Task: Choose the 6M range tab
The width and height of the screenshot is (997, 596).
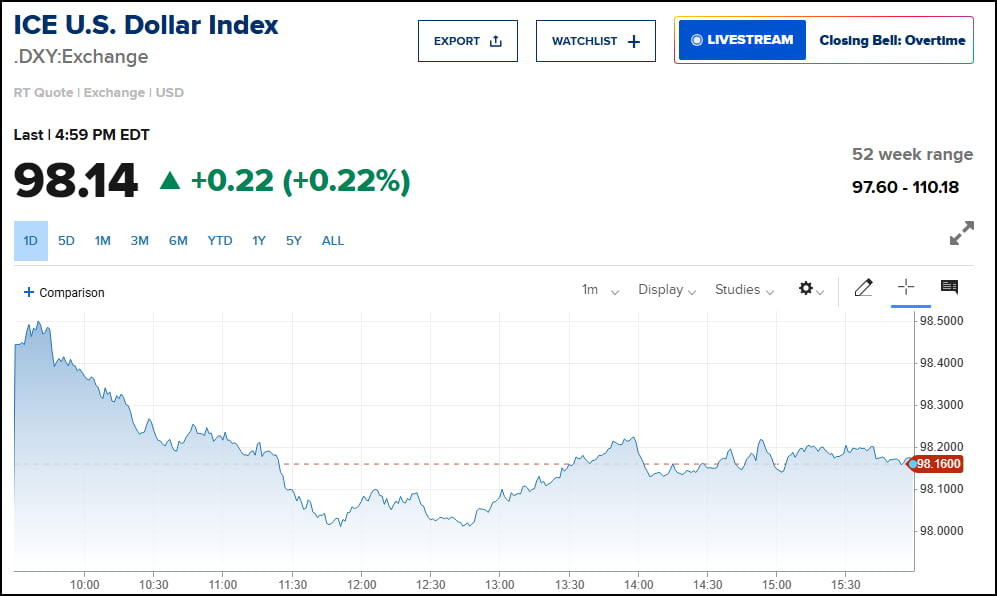Action: (178, 240)
